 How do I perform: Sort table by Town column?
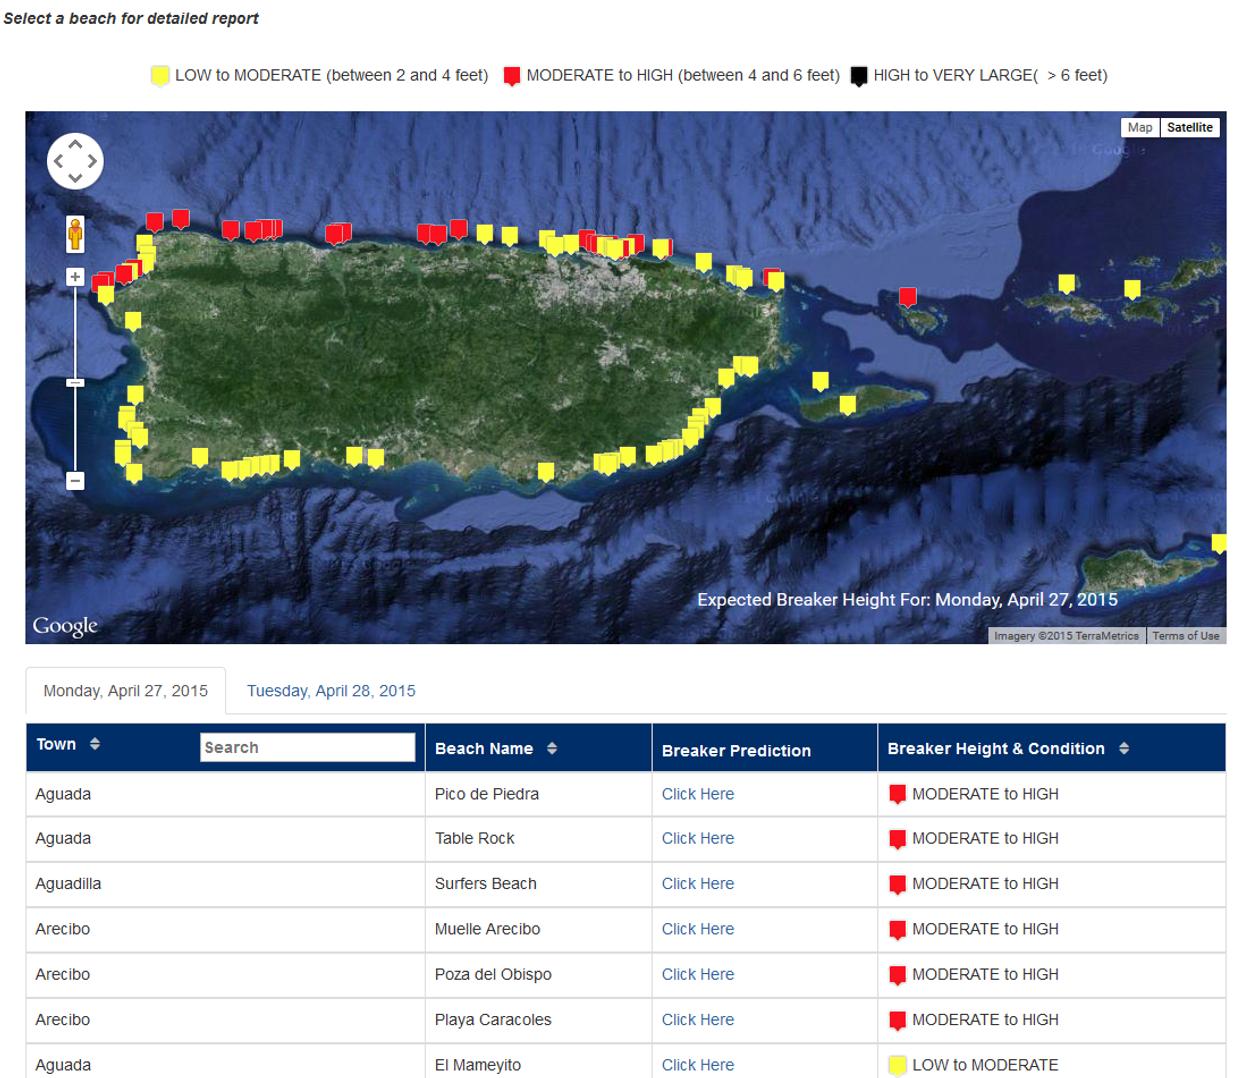[95, 744]
